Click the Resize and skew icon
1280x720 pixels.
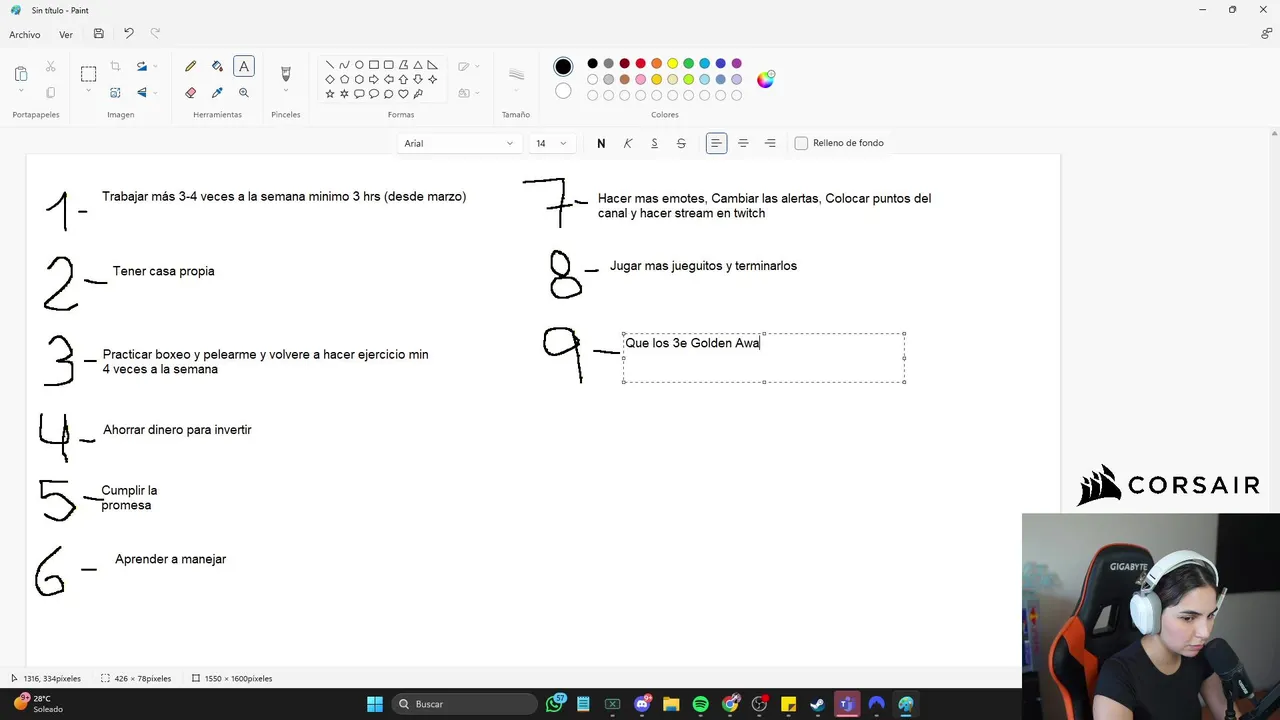(115, 92)
